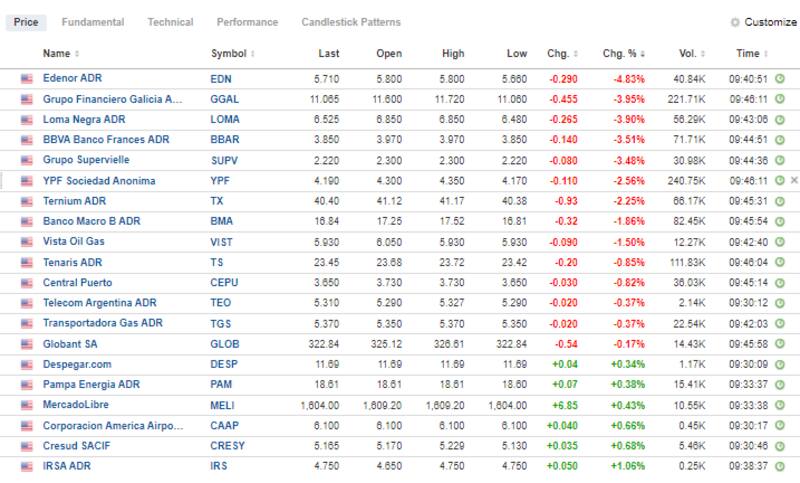800x483 pixels.
Task: Click the Customize gear icon
Action: click(735, 22)
